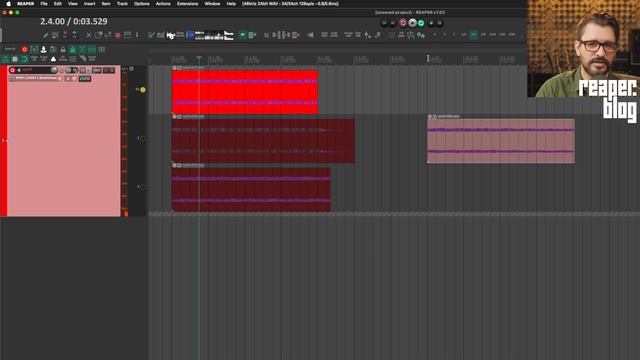
Task: Select the dark red item on third lane
Action: [x=251, y=189]
